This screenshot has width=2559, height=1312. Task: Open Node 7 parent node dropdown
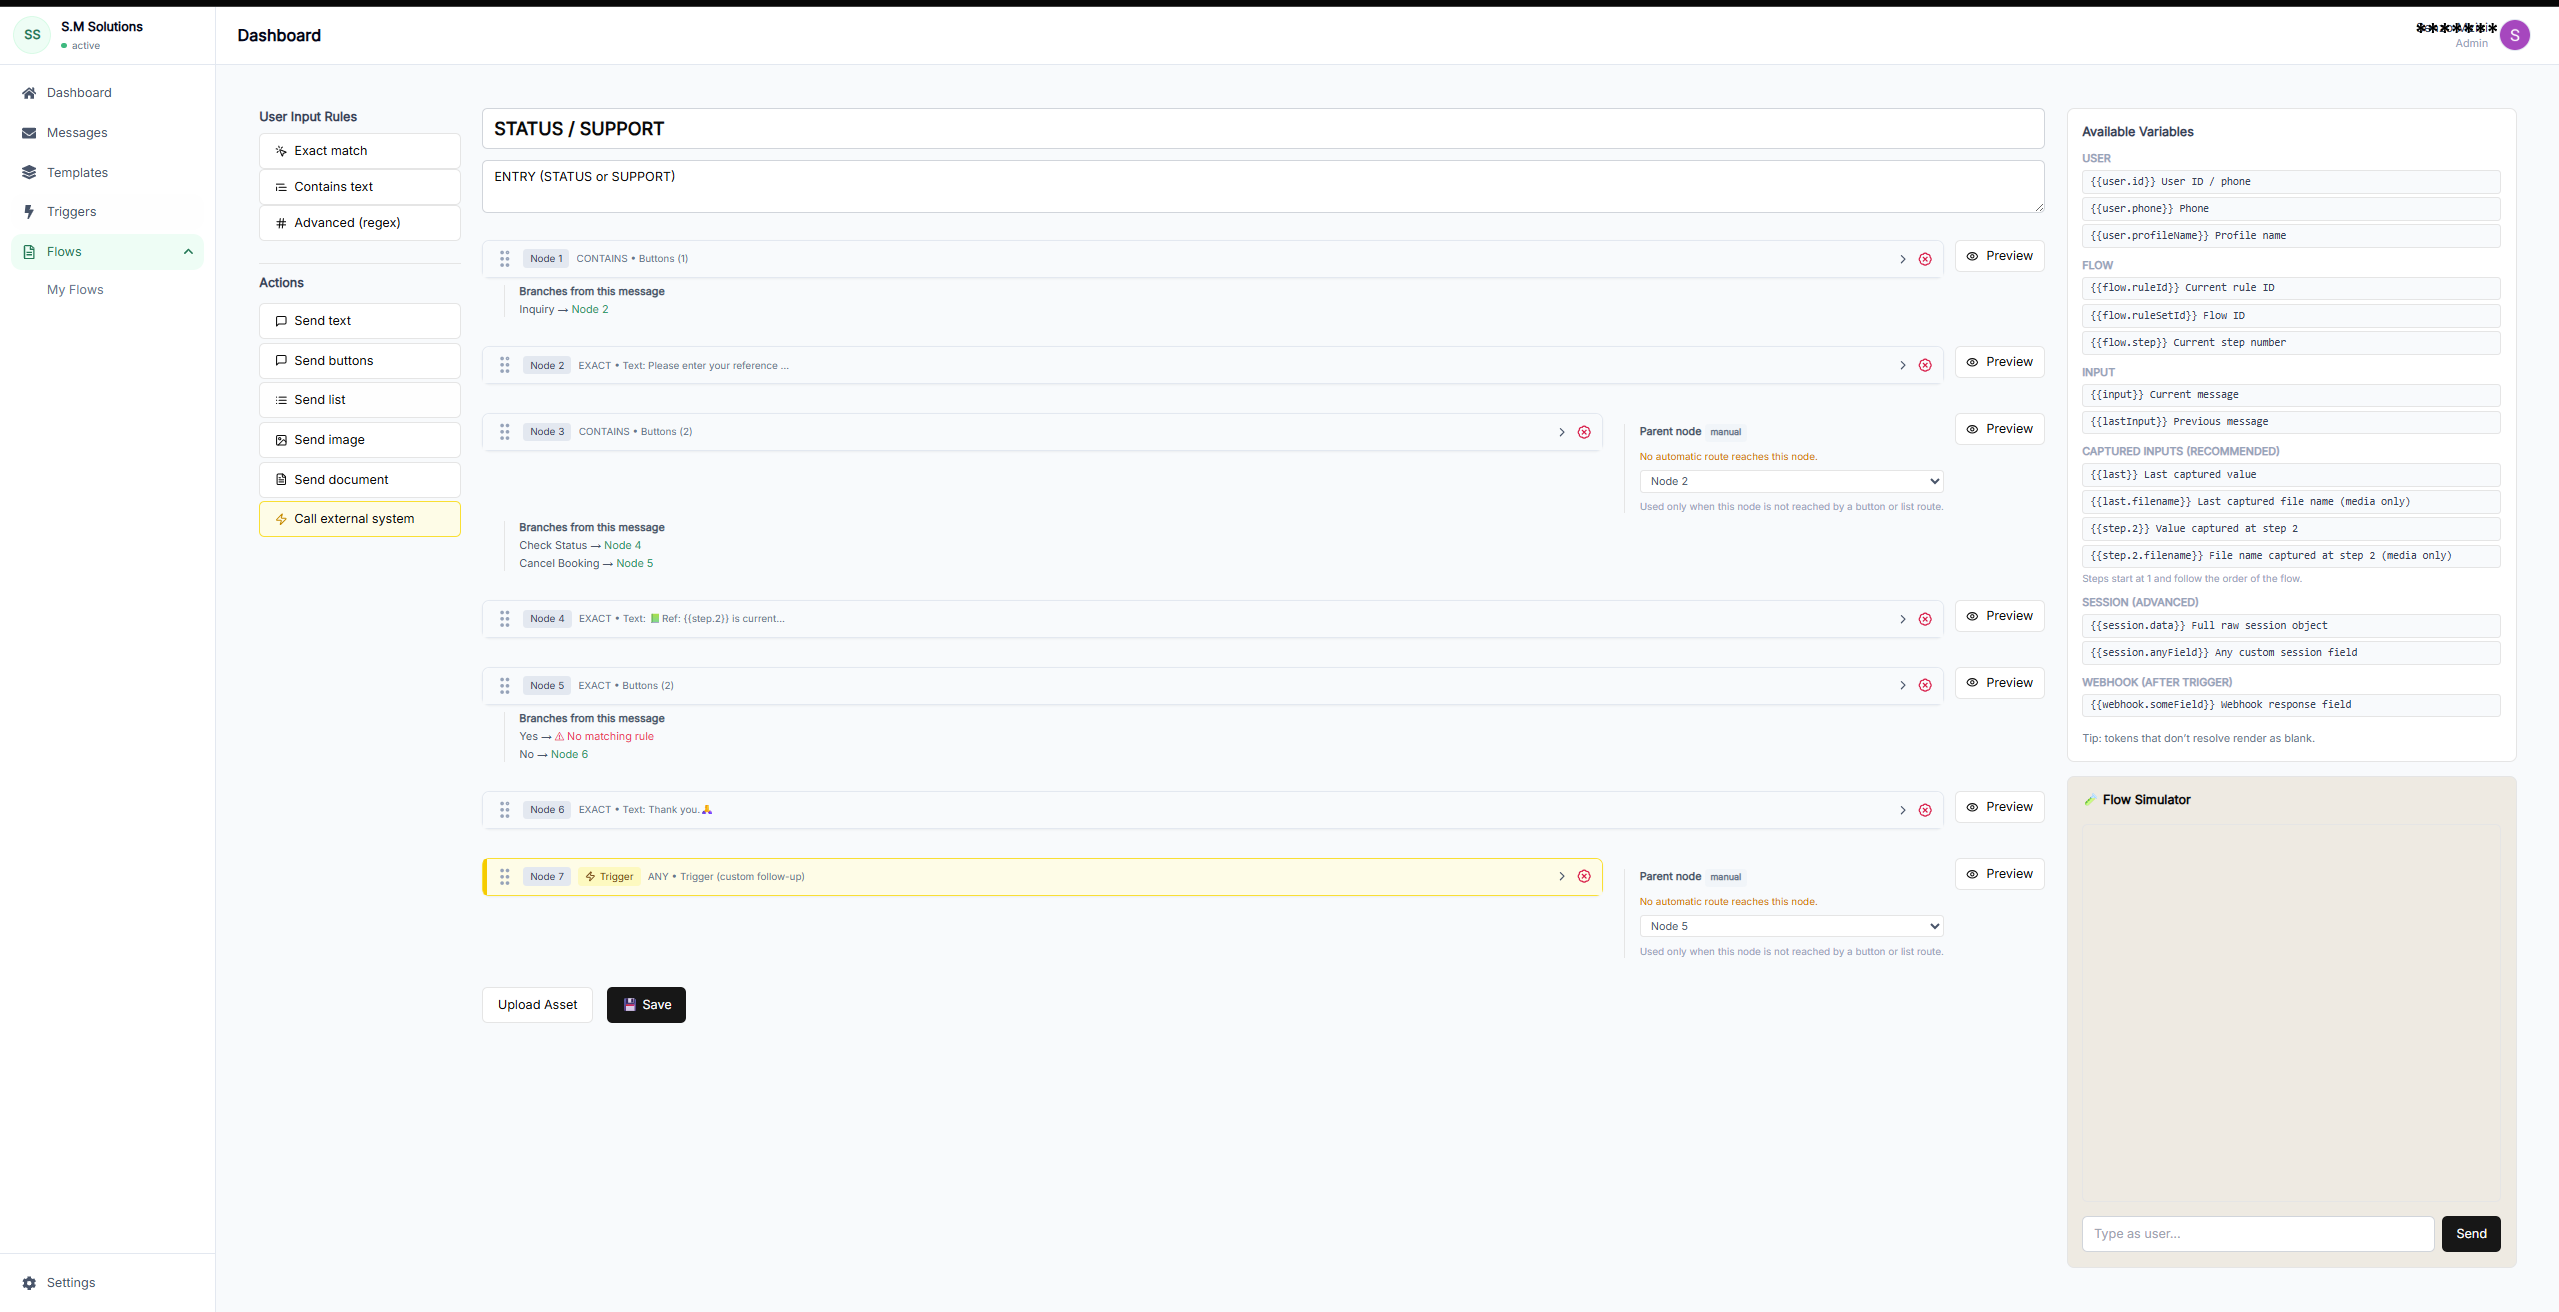pos(1791,926)
